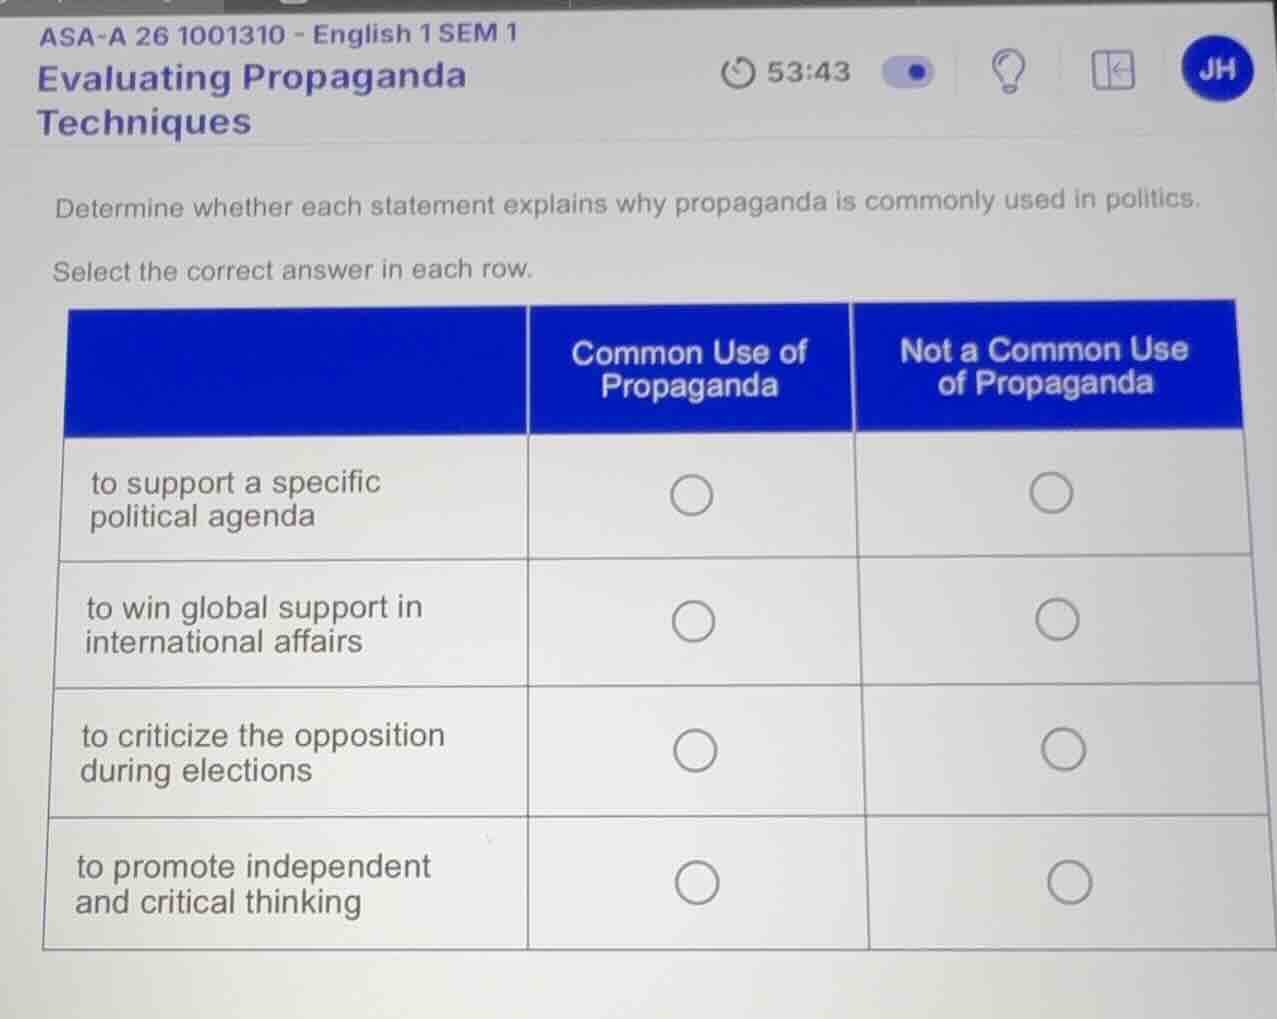Viewport: 1277px width, 1019px height.
Task: Click the collapse panel icon
Action: (1113, 71)
